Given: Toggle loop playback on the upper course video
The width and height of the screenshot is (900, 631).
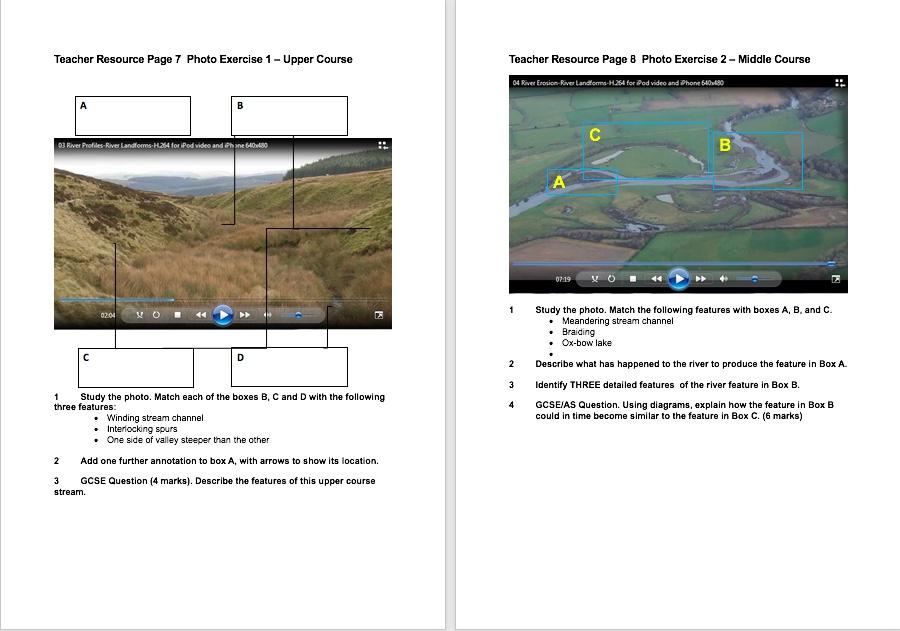Looking at the screenshot, I should (154, 314).
